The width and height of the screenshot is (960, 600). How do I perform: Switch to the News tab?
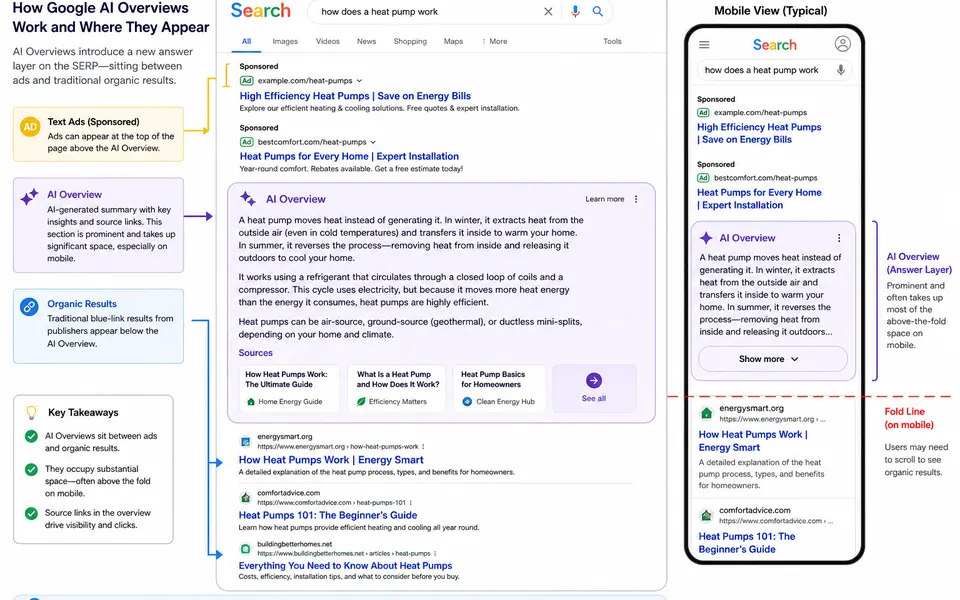tap(366, 41)
